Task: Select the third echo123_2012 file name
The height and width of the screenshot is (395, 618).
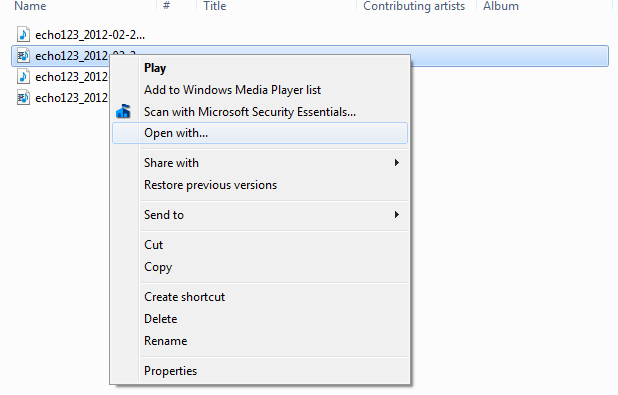Action: [x=71, y=77]
